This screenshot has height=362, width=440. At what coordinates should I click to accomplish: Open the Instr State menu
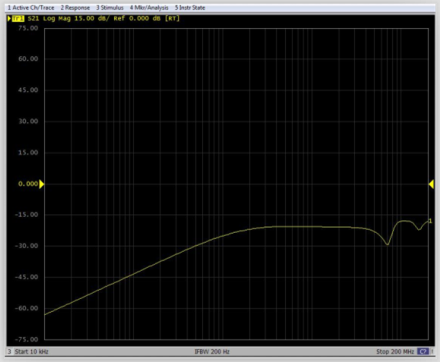click(190, 8)
